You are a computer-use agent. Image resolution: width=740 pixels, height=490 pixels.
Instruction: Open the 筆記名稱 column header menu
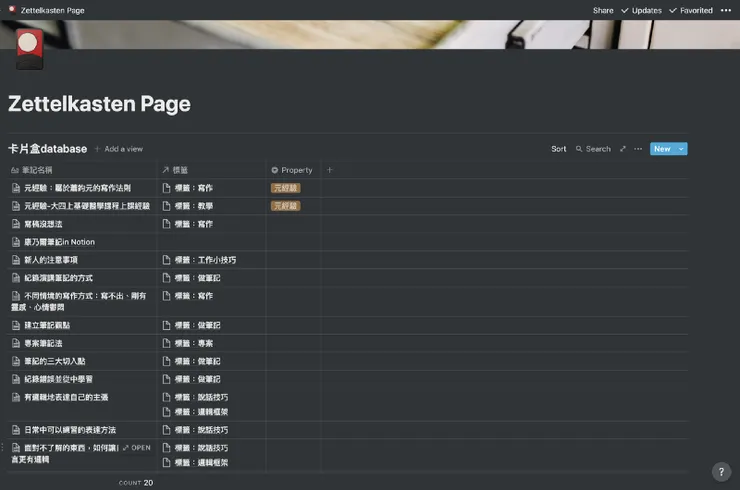coord(32,170)
